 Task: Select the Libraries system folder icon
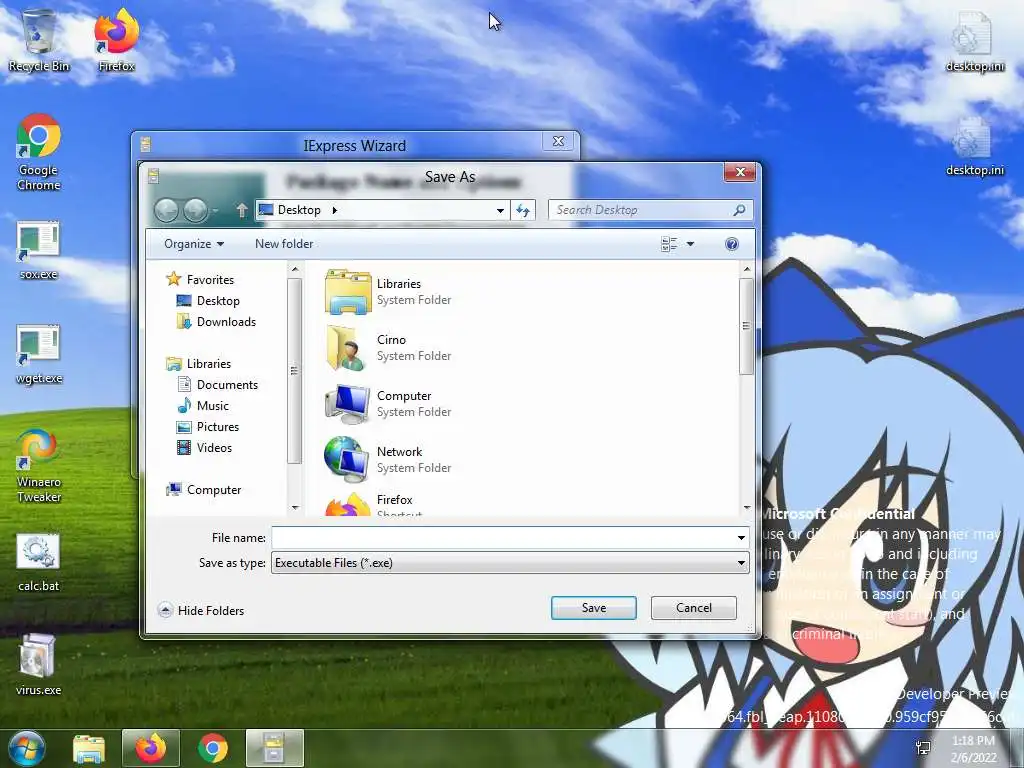pyautogui.click(x=348, y=292)
